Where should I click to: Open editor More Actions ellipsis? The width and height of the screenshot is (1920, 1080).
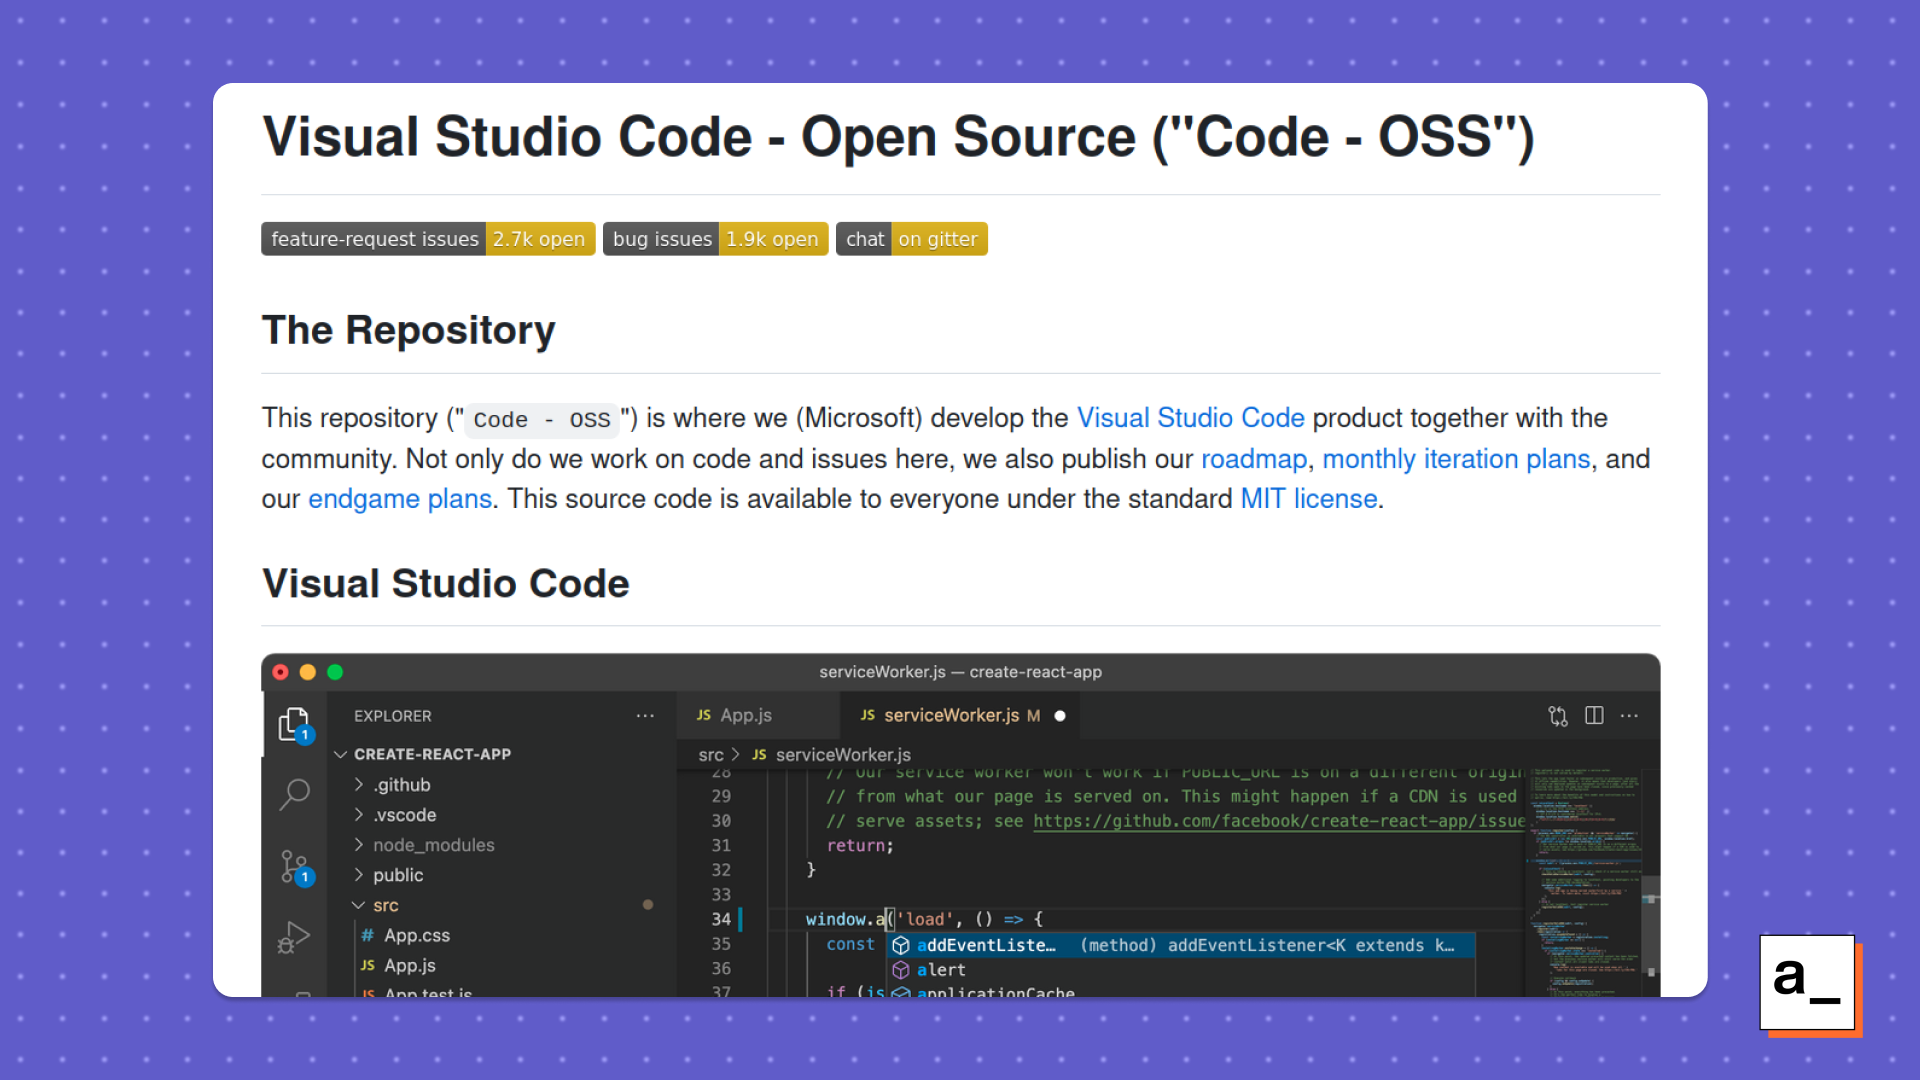(1630, 716)
